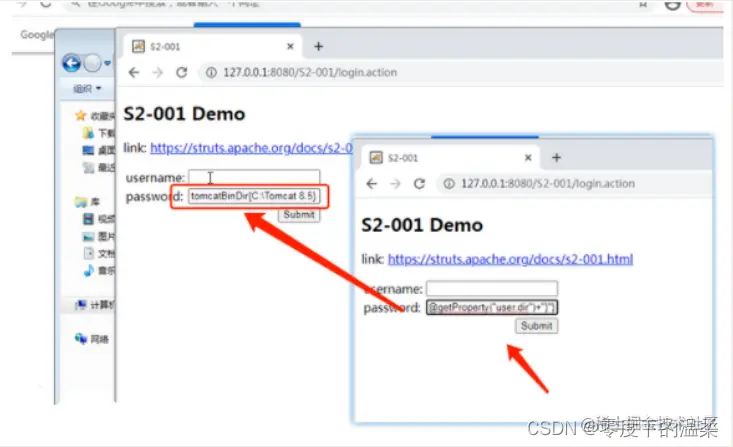Select Favorites star item in Explorer sidebar
The height and width of the screenshot is (447, 733).
tap(95, 115)
